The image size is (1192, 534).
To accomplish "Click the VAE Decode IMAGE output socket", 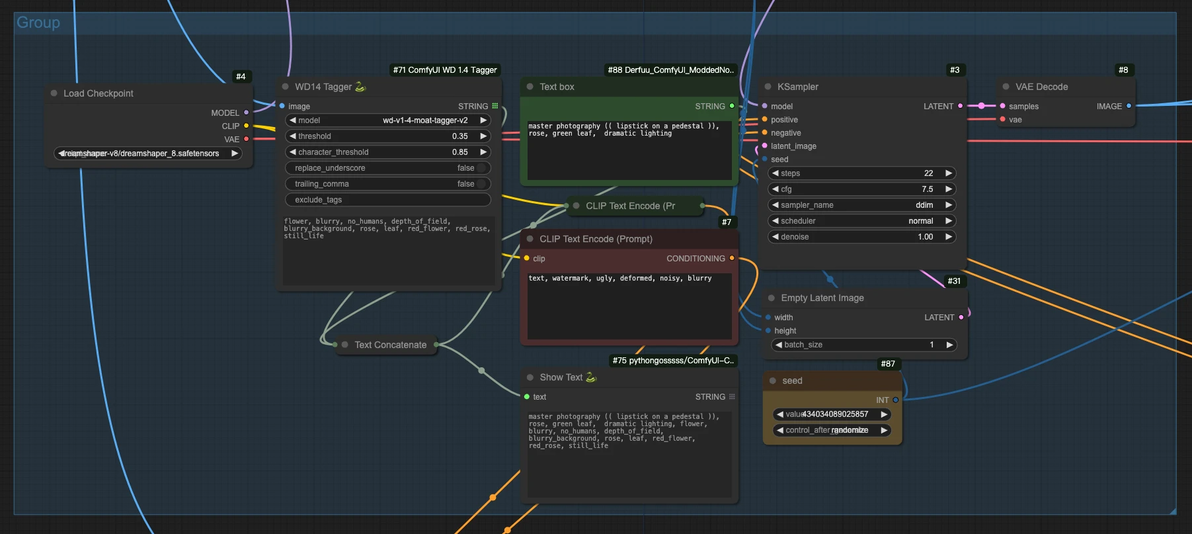I will click(1128, 106).
